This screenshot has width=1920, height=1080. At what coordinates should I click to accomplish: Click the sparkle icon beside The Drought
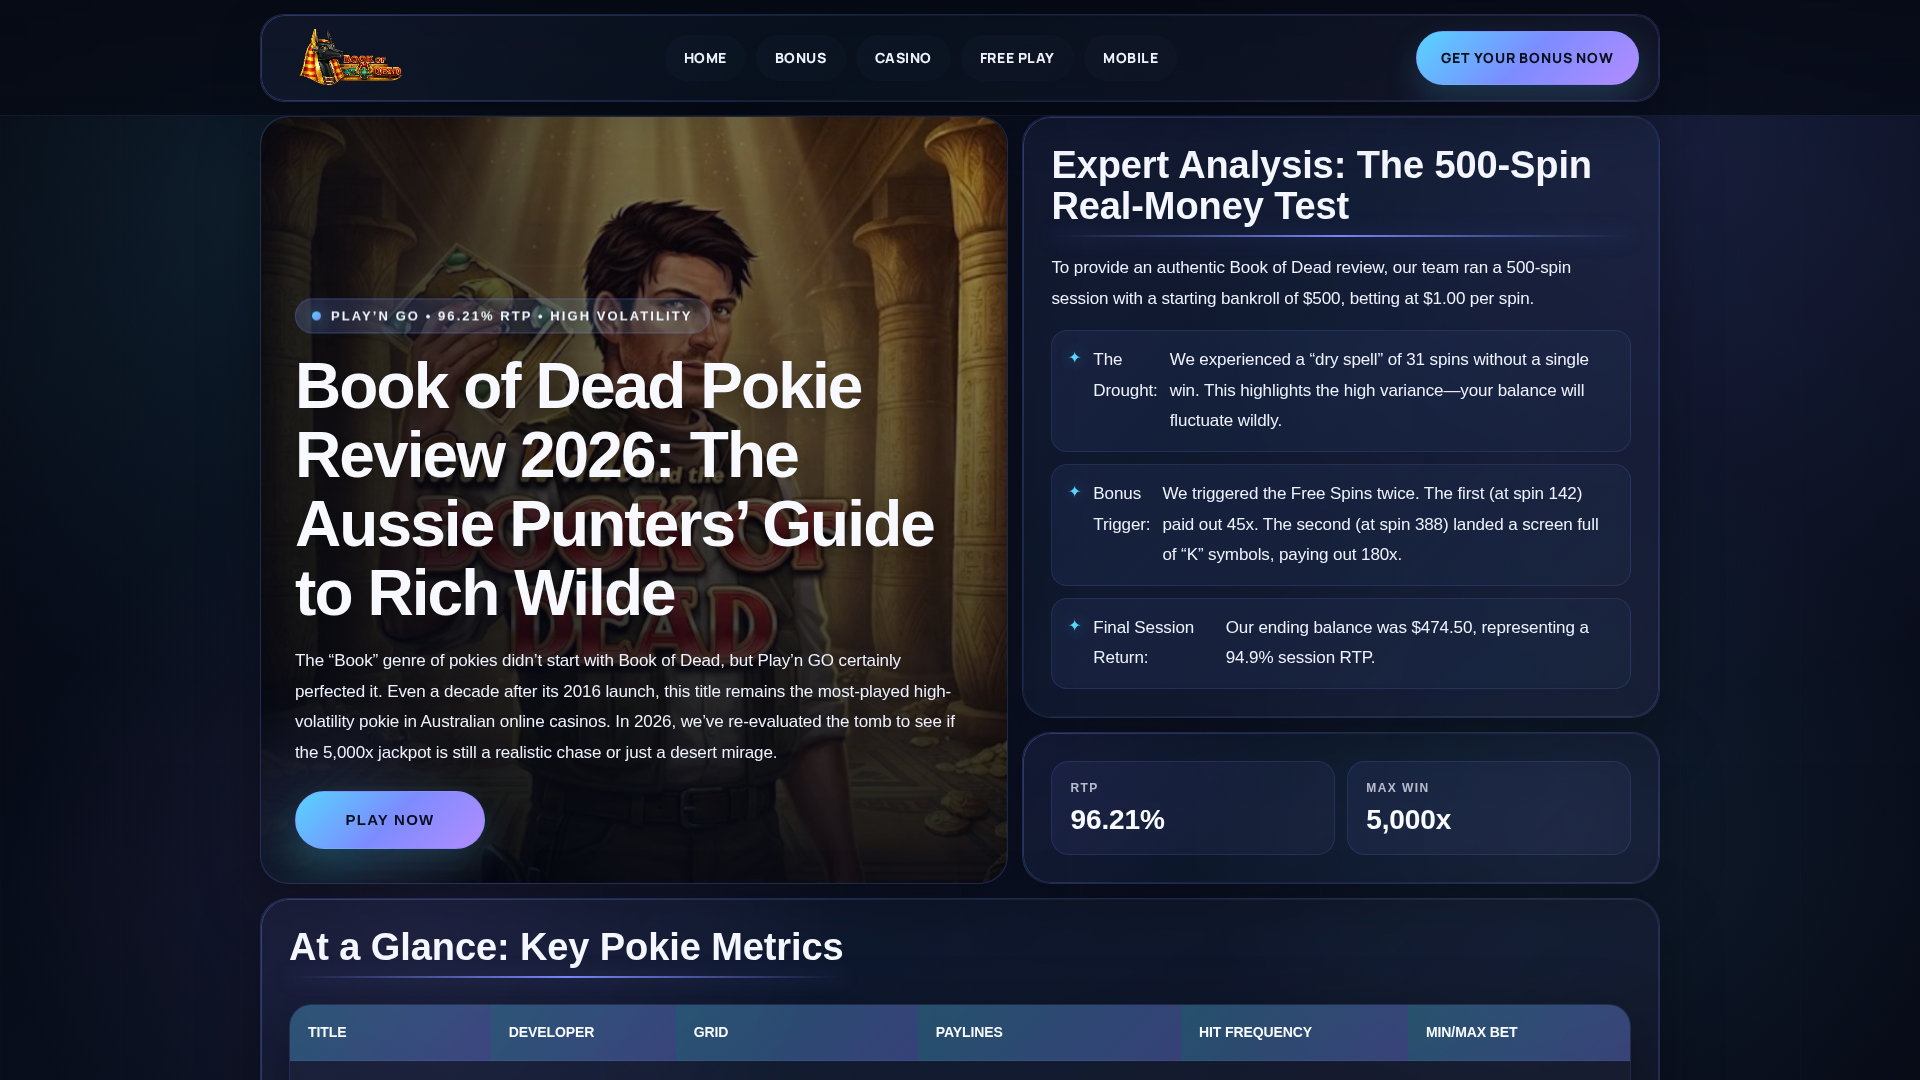(1075, 358)
